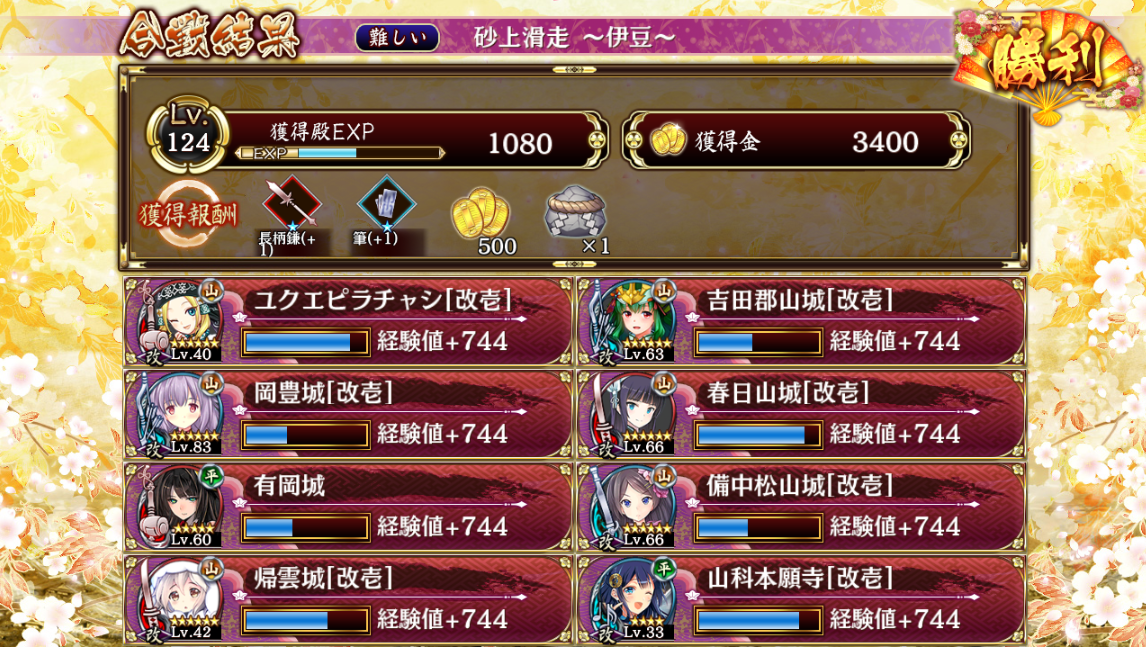Click the 難しい difficulty badge

click(397, 37)
